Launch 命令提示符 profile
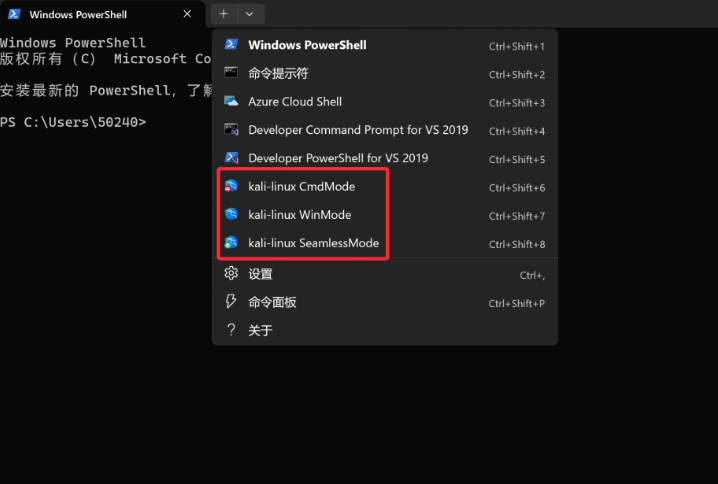The image size is (718, 484). click(385, 73)
